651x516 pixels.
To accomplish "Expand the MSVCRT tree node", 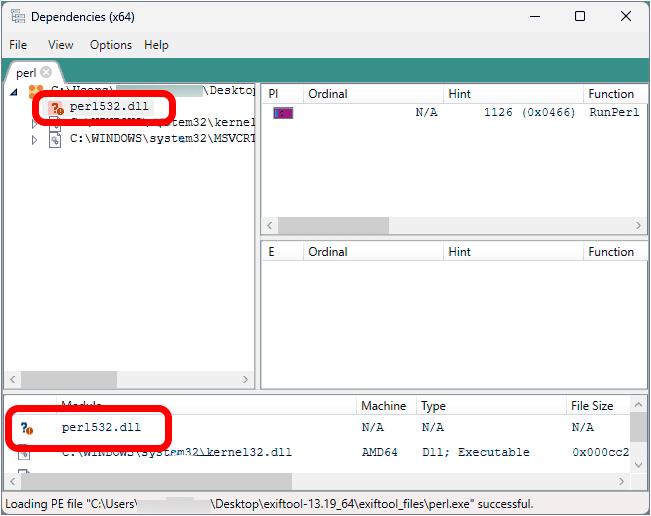I will tap(34, 140).
